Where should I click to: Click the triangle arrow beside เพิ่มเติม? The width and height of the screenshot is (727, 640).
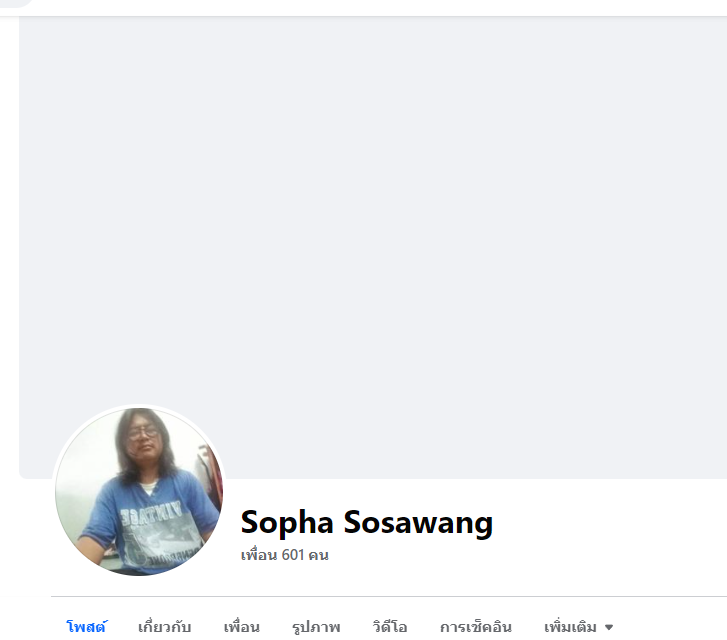click(x=609, y=627)
